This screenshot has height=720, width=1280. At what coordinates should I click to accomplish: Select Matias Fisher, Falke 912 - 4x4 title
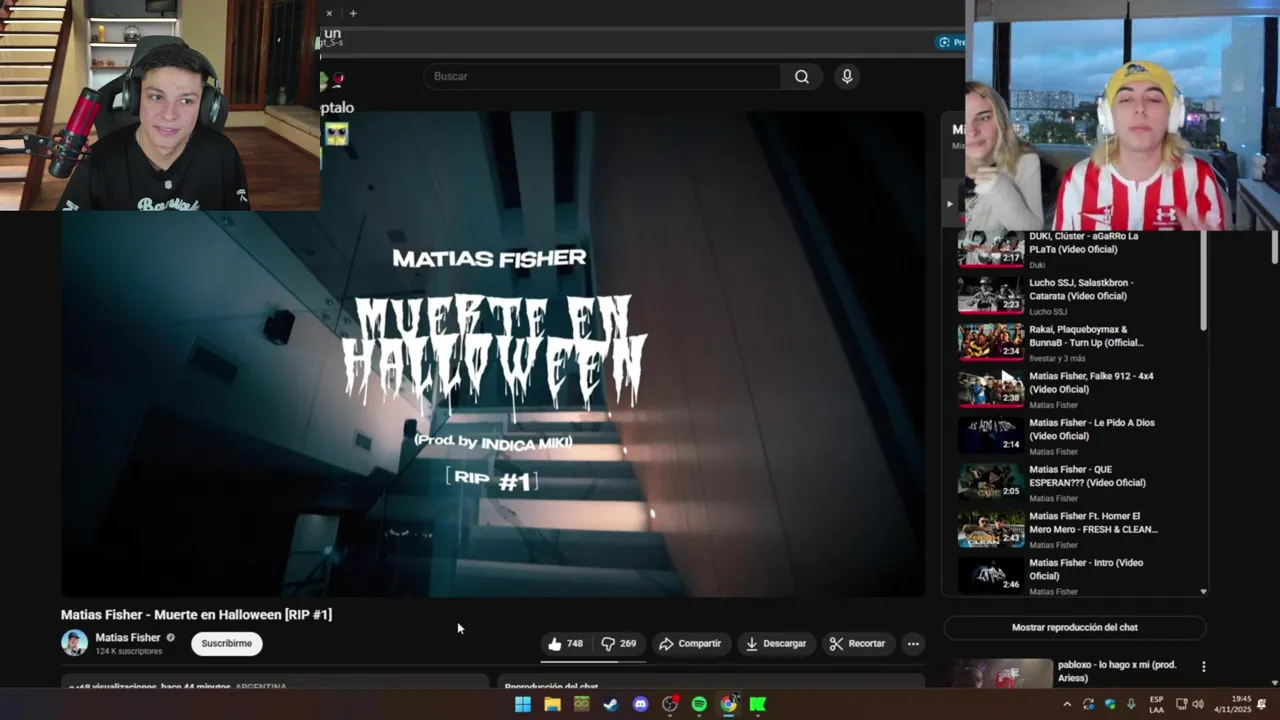pos(1091,383)
